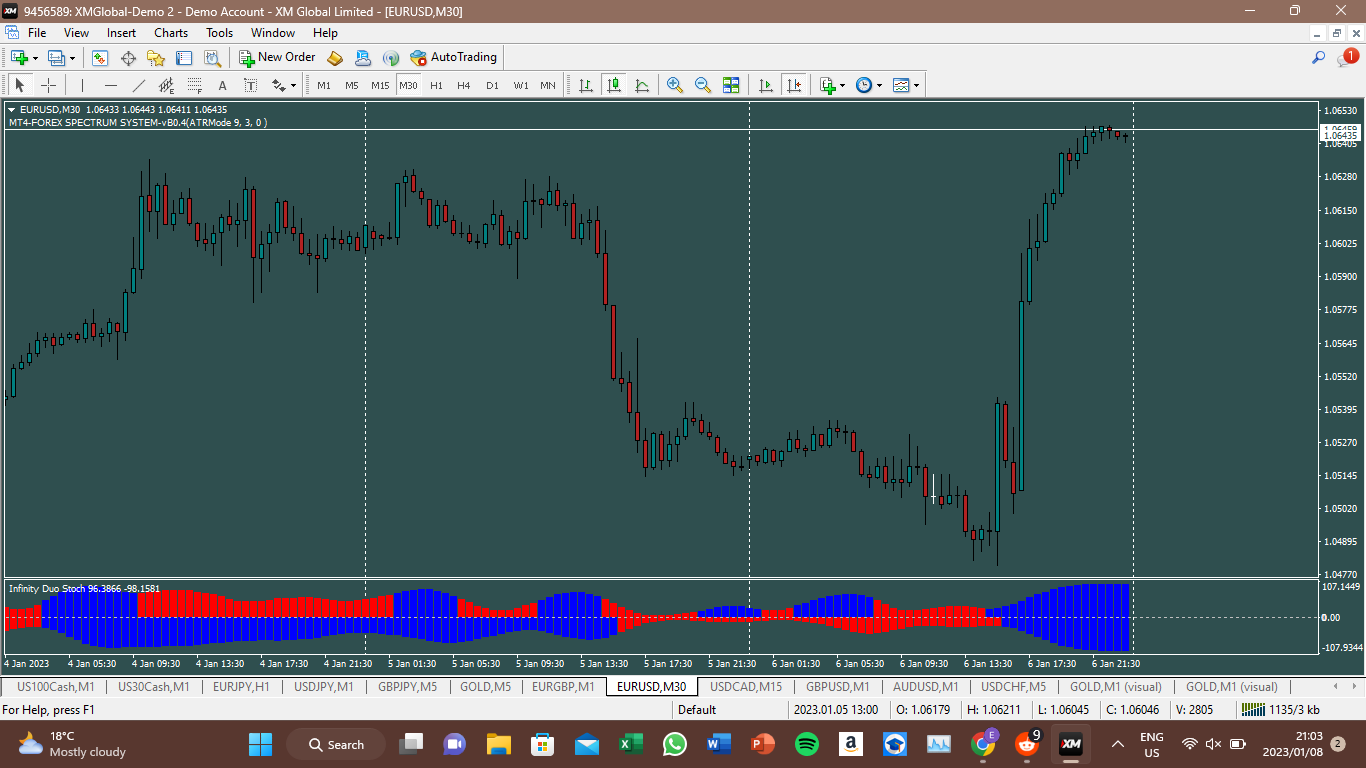This screenshot has width=1366, height=768.
Task: Draw a trendline with the Trendline tool
Action: point(139,85)
